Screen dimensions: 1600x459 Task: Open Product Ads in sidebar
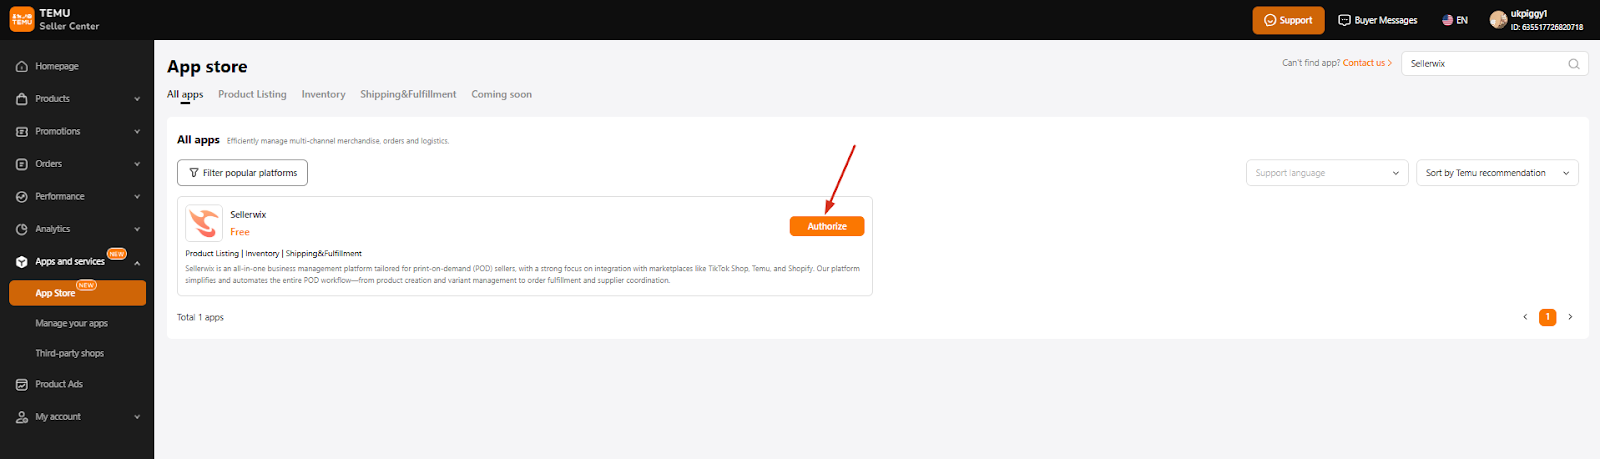(58, 384)
